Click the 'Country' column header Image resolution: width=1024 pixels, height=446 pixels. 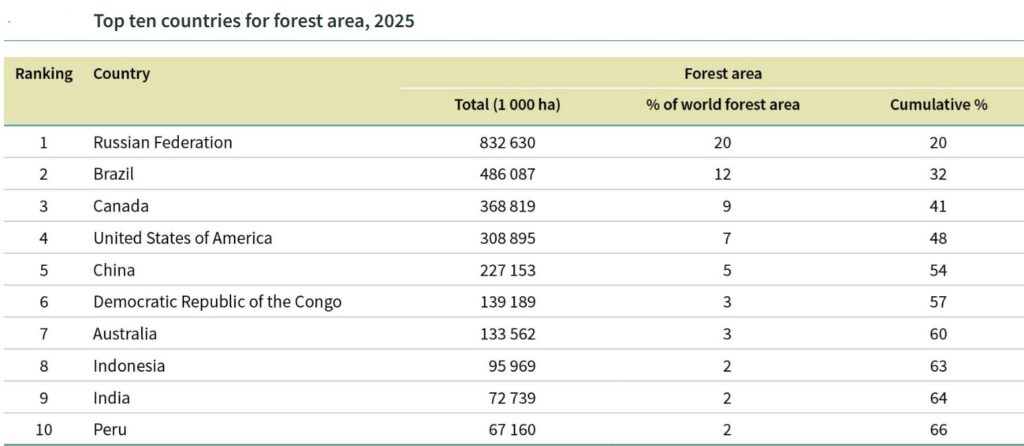click(x=121, y=74)
